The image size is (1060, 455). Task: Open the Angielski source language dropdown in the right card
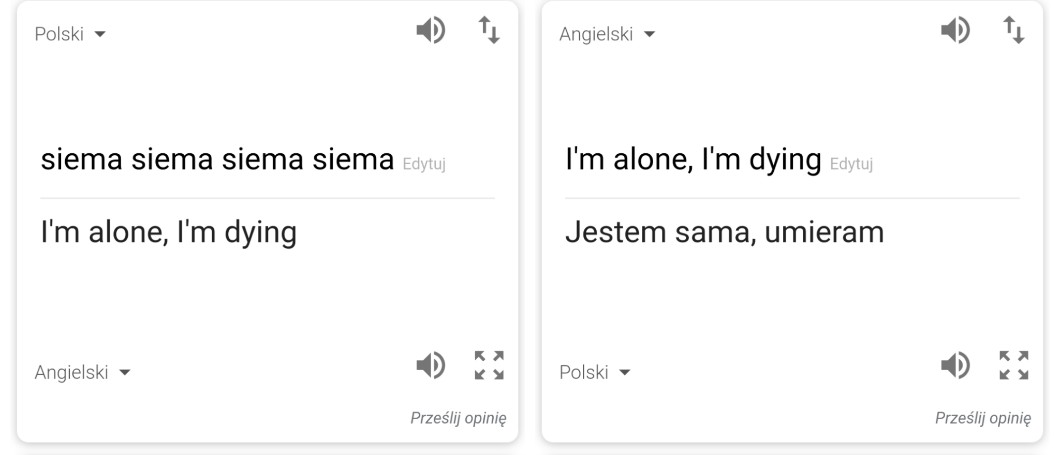tap(607, 35)
